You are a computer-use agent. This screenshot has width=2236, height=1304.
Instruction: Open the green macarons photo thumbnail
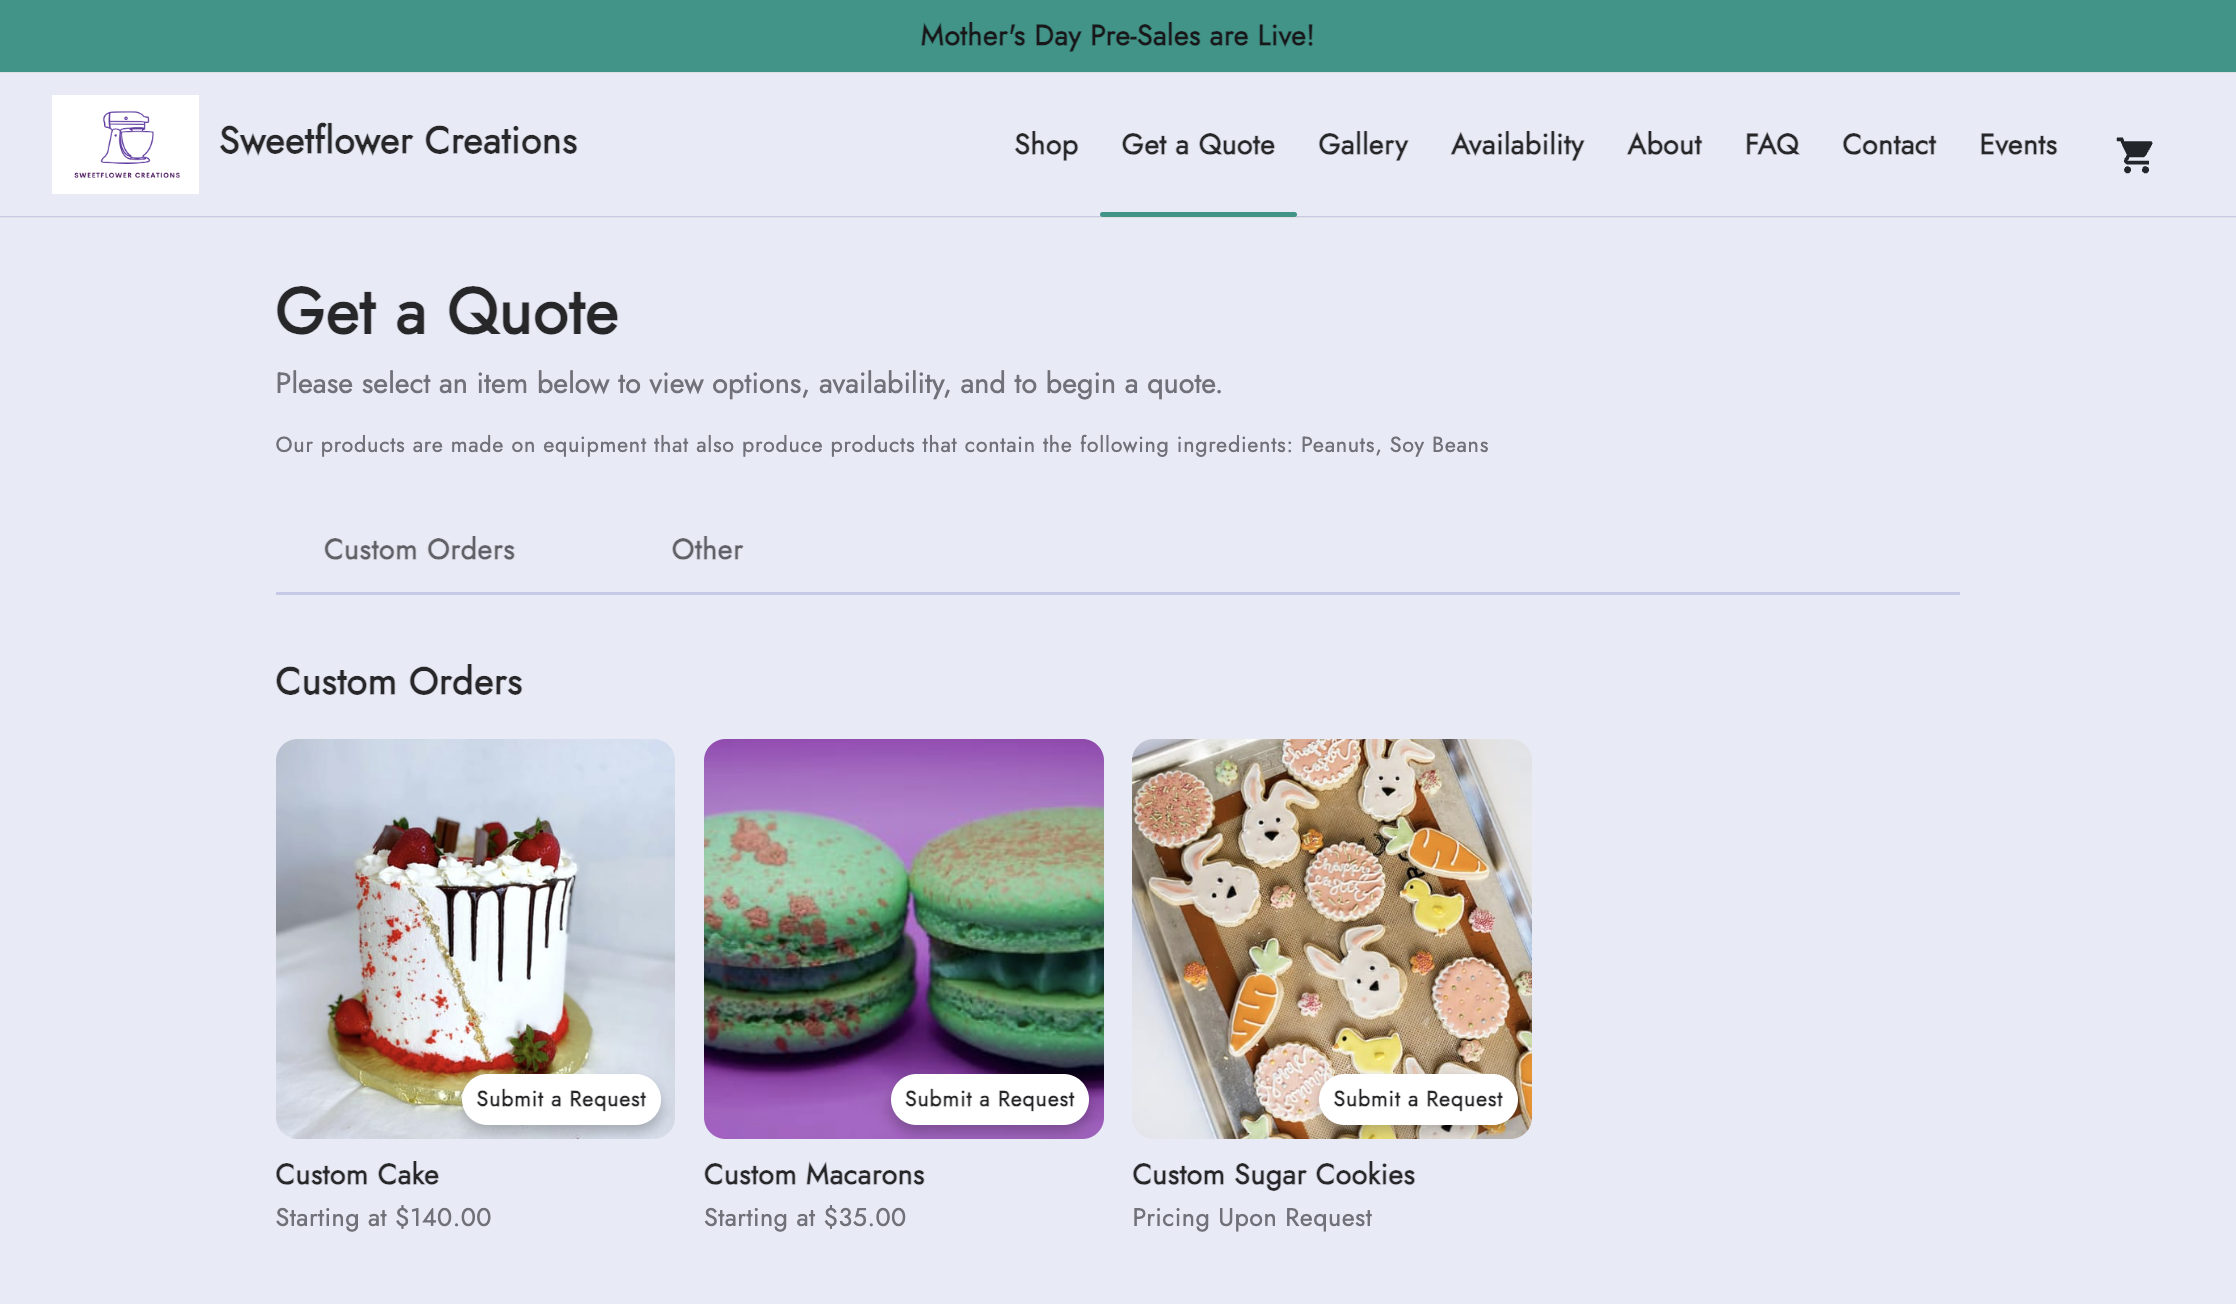tap(904, 920)
